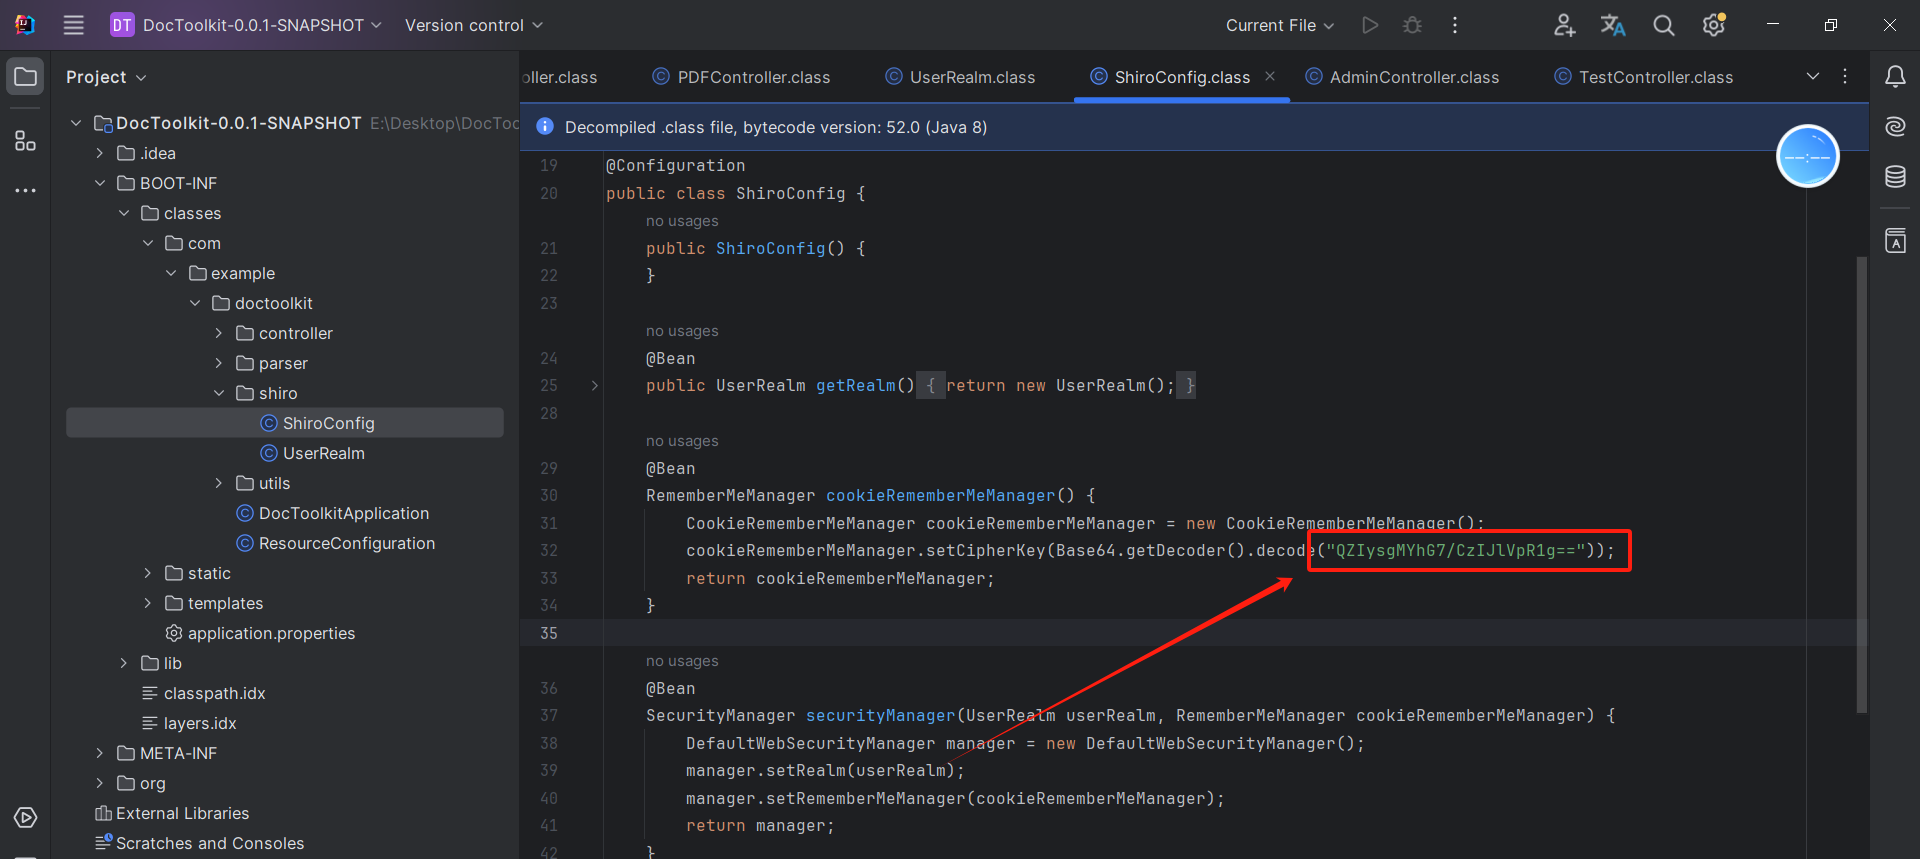Expand the utils package

pyautogui.click(x=219, y=483)
